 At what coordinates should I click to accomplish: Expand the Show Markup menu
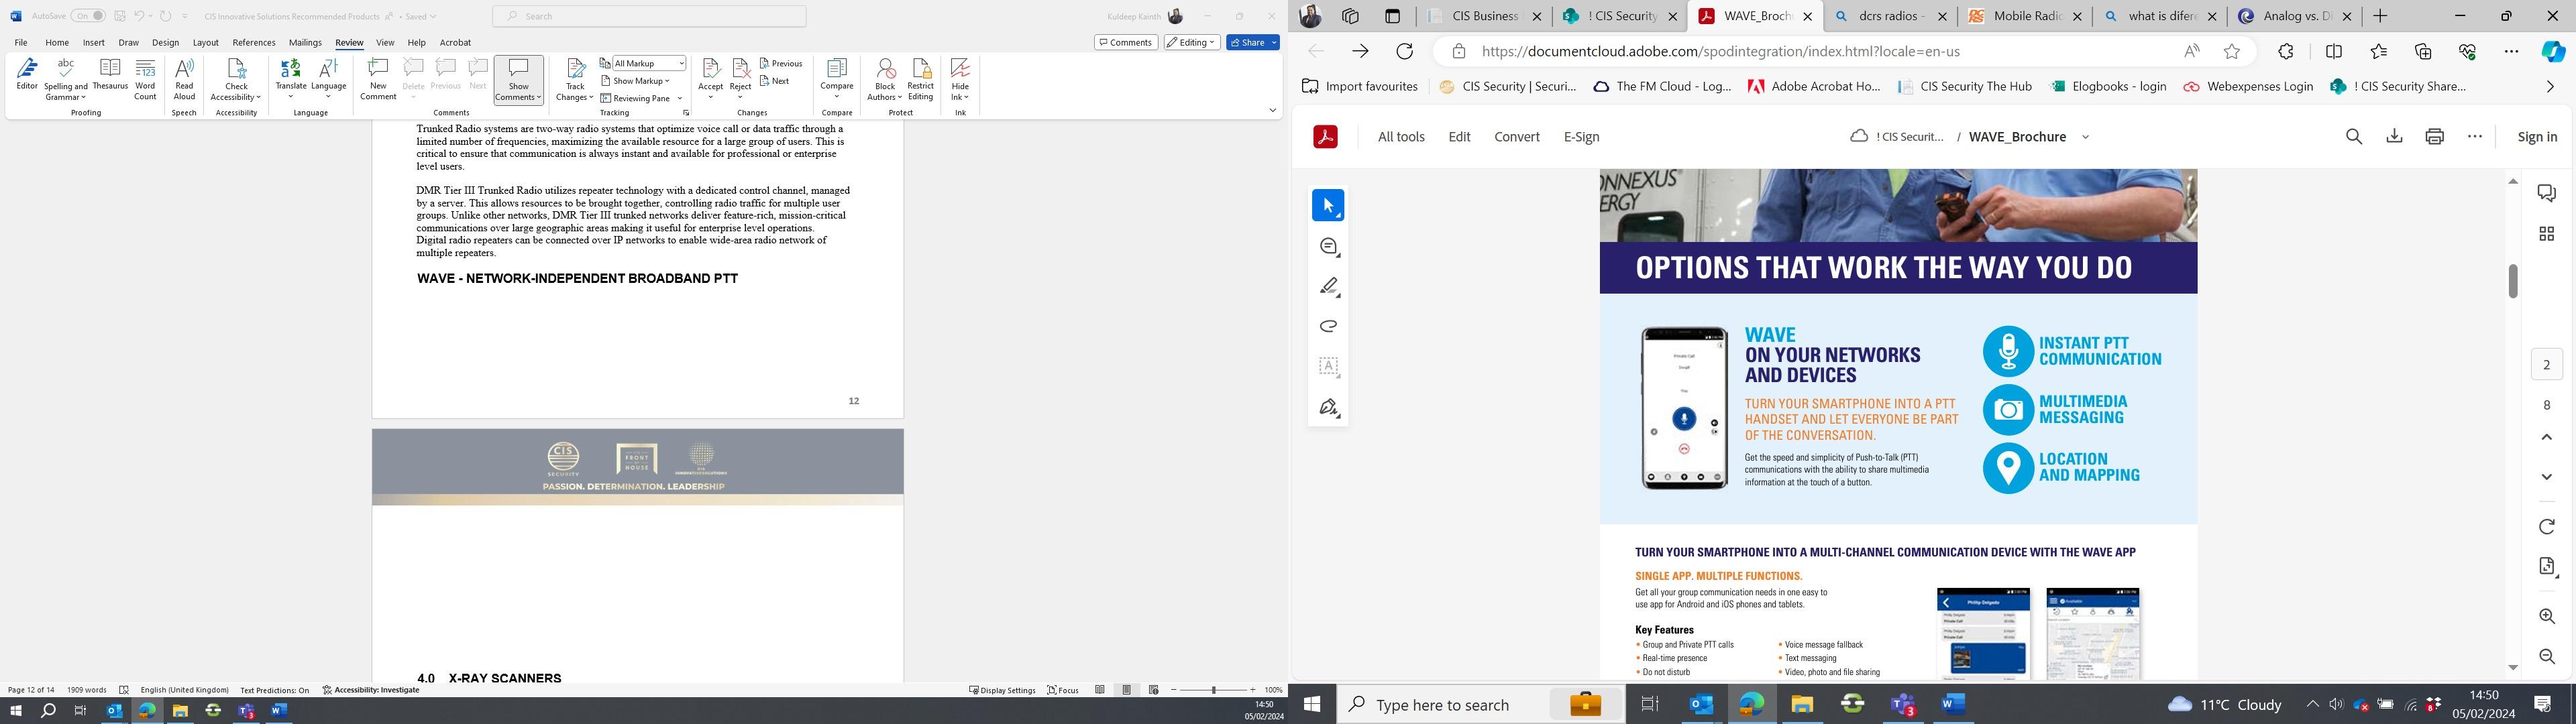(637, 81)
